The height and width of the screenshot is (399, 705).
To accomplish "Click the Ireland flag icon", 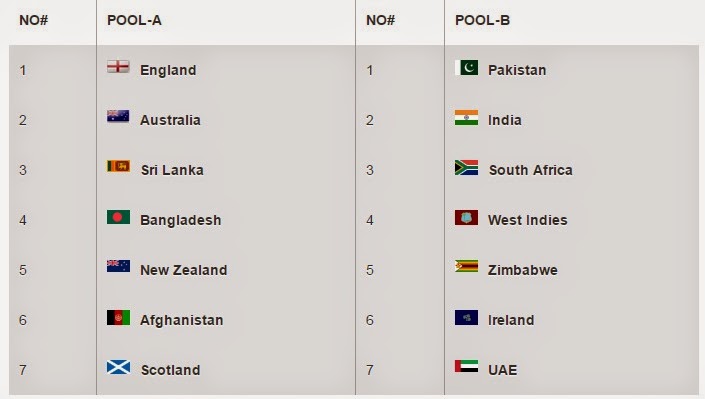I will point(466,318).
